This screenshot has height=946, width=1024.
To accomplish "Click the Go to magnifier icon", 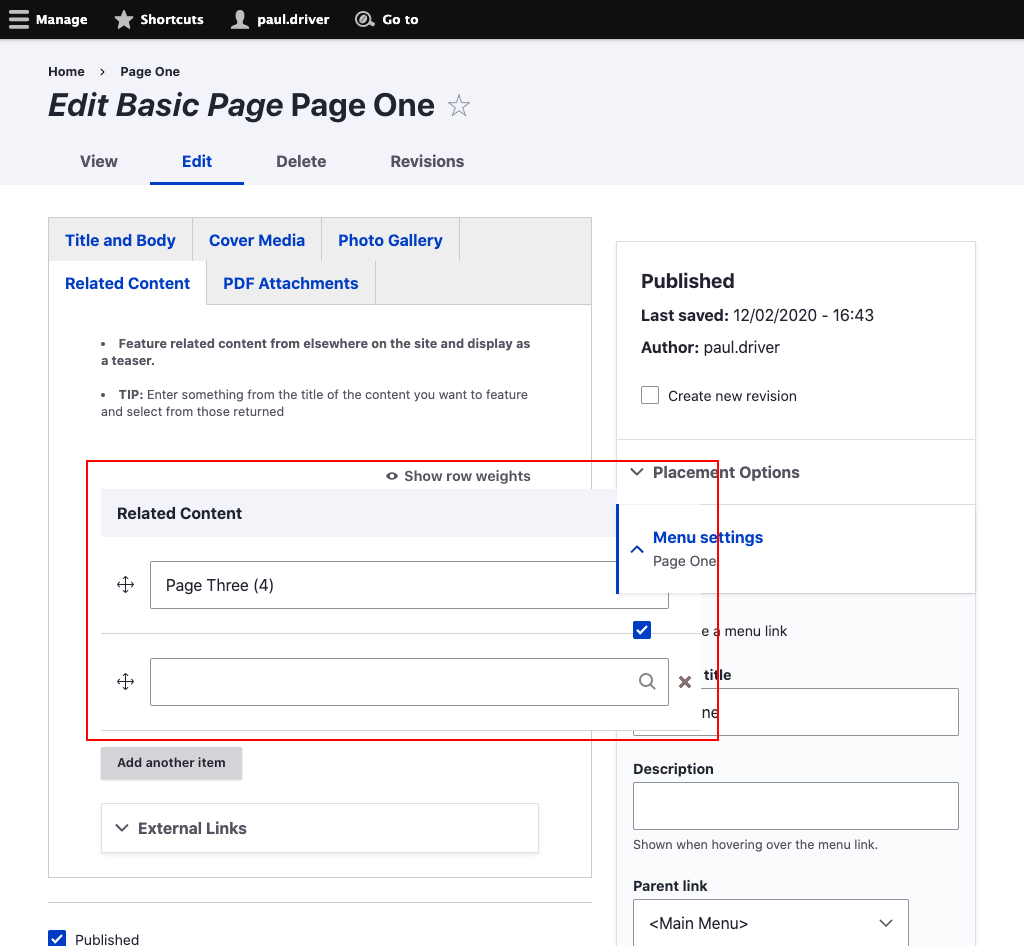I will (363, 18).
